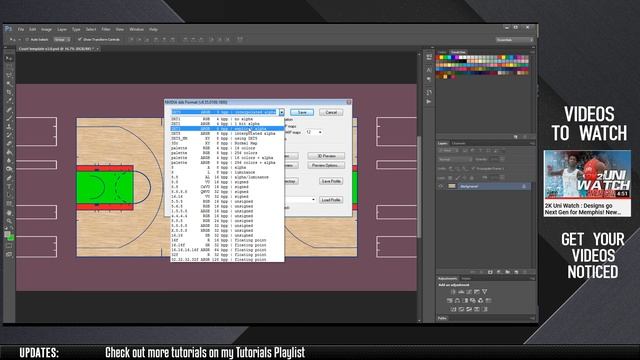640x360 pixels.
Task: Choose DXT3 ARGB explicit alpha option
Action: click(227, 129)
